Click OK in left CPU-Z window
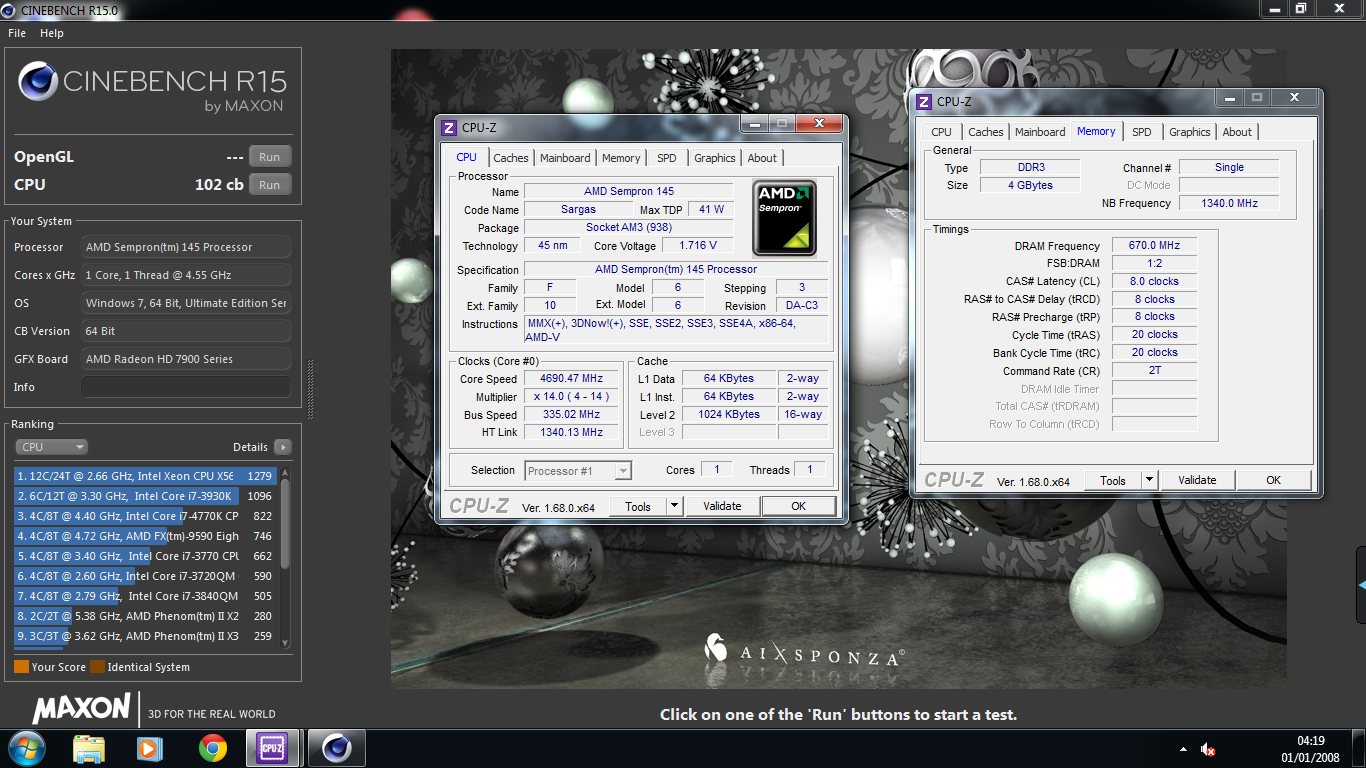 [798, 506]
